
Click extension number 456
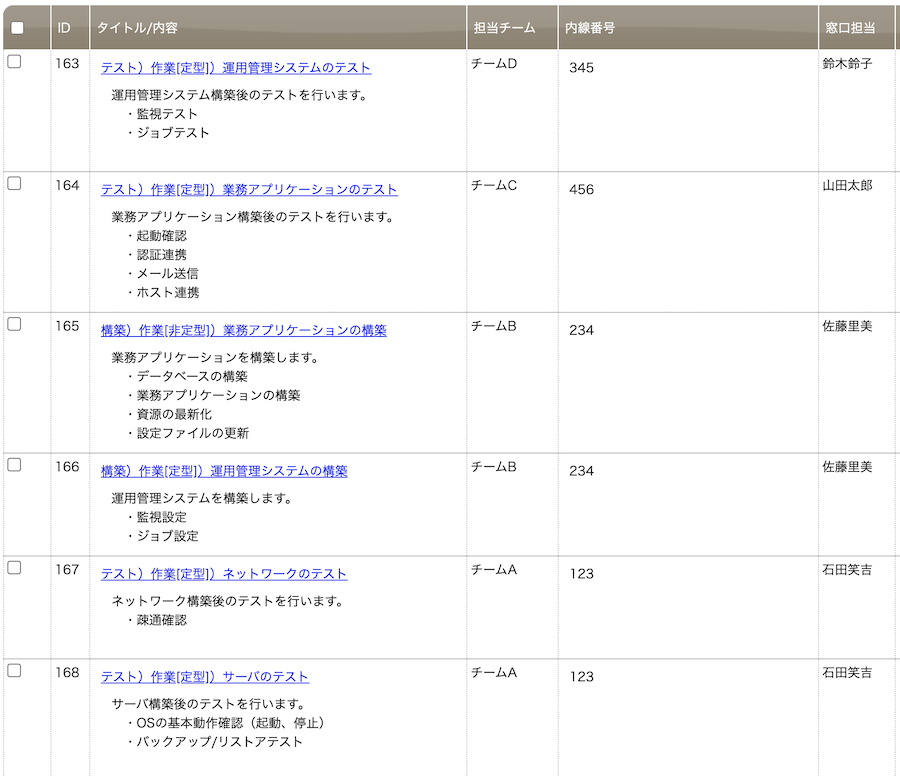pyautogui.click(x=581, y=189)
